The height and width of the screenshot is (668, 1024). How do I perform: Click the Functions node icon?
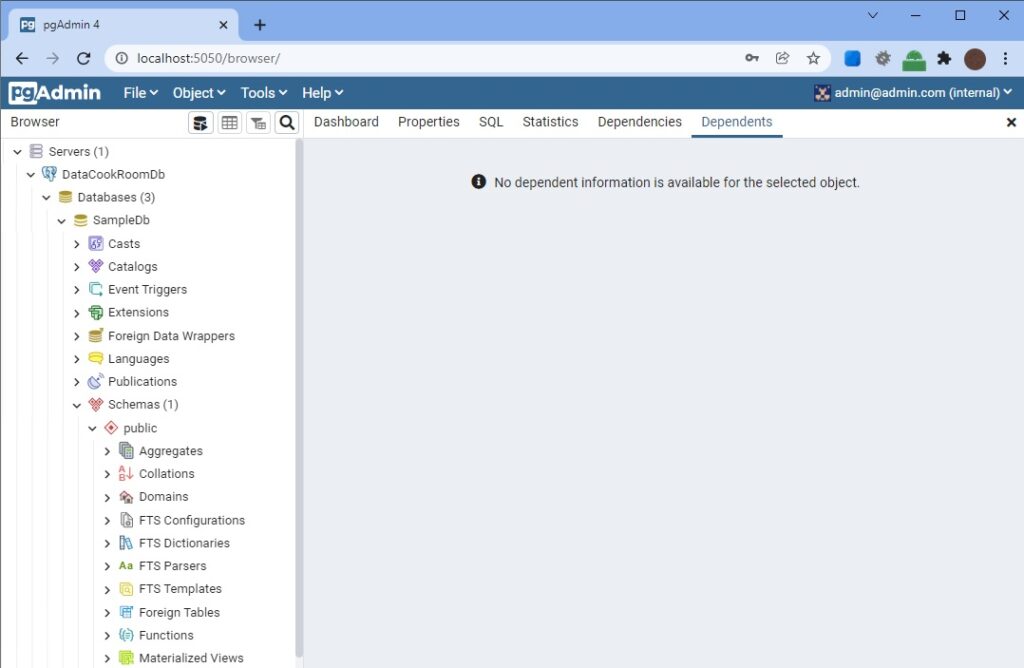point(126,635)
